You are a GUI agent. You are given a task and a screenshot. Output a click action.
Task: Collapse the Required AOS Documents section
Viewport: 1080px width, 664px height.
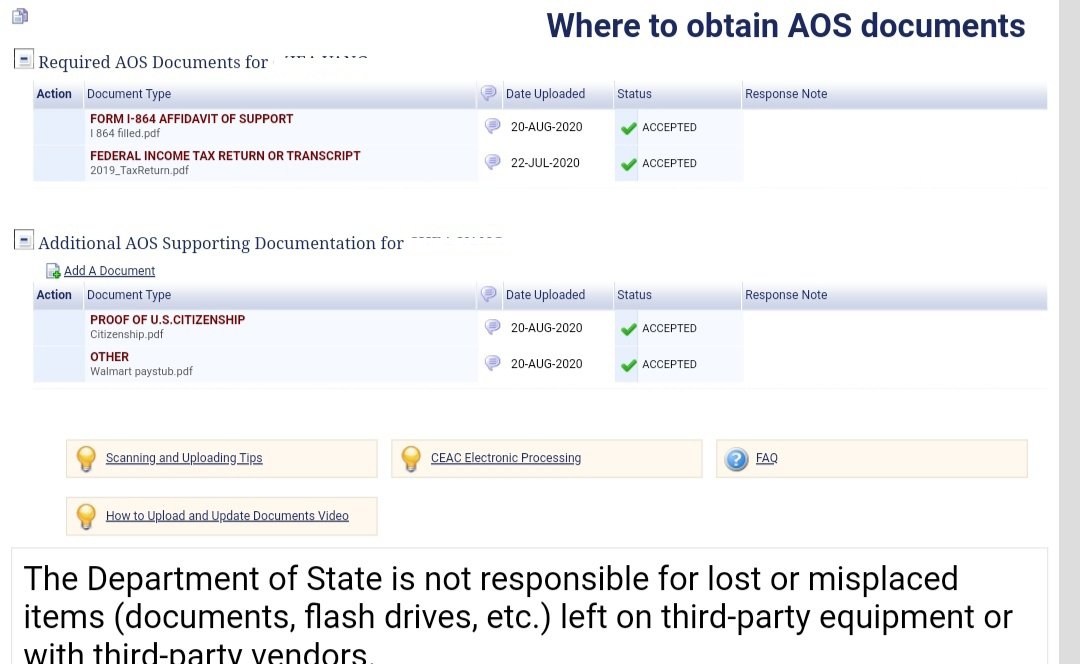coord(23,59)
